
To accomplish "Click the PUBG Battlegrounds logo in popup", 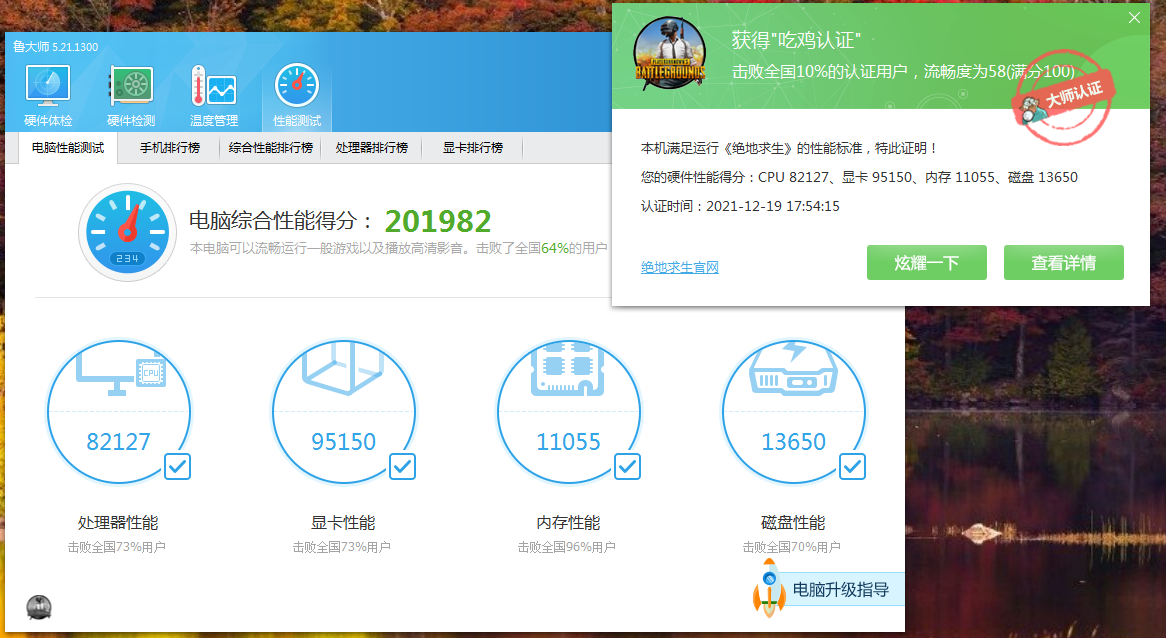I will [x=669, y=54].
